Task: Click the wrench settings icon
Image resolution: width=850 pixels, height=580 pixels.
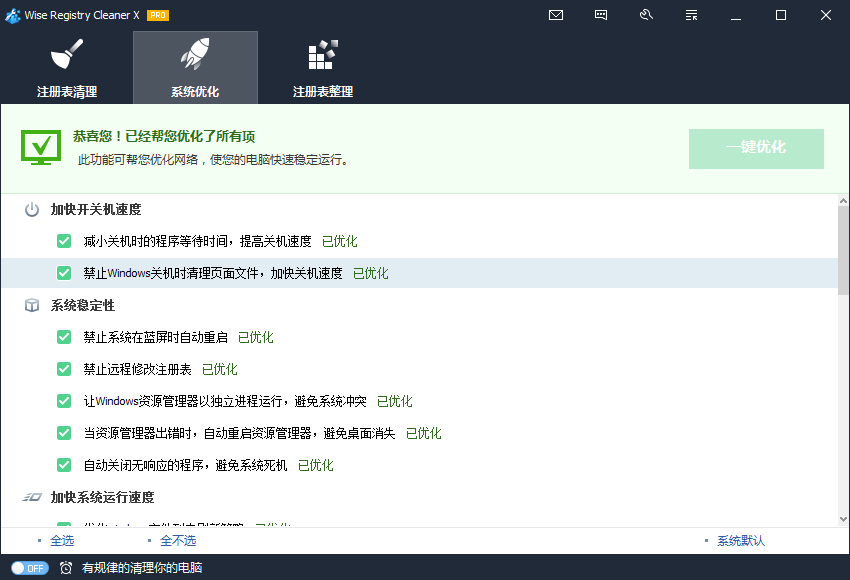Action: pos(646,15)
